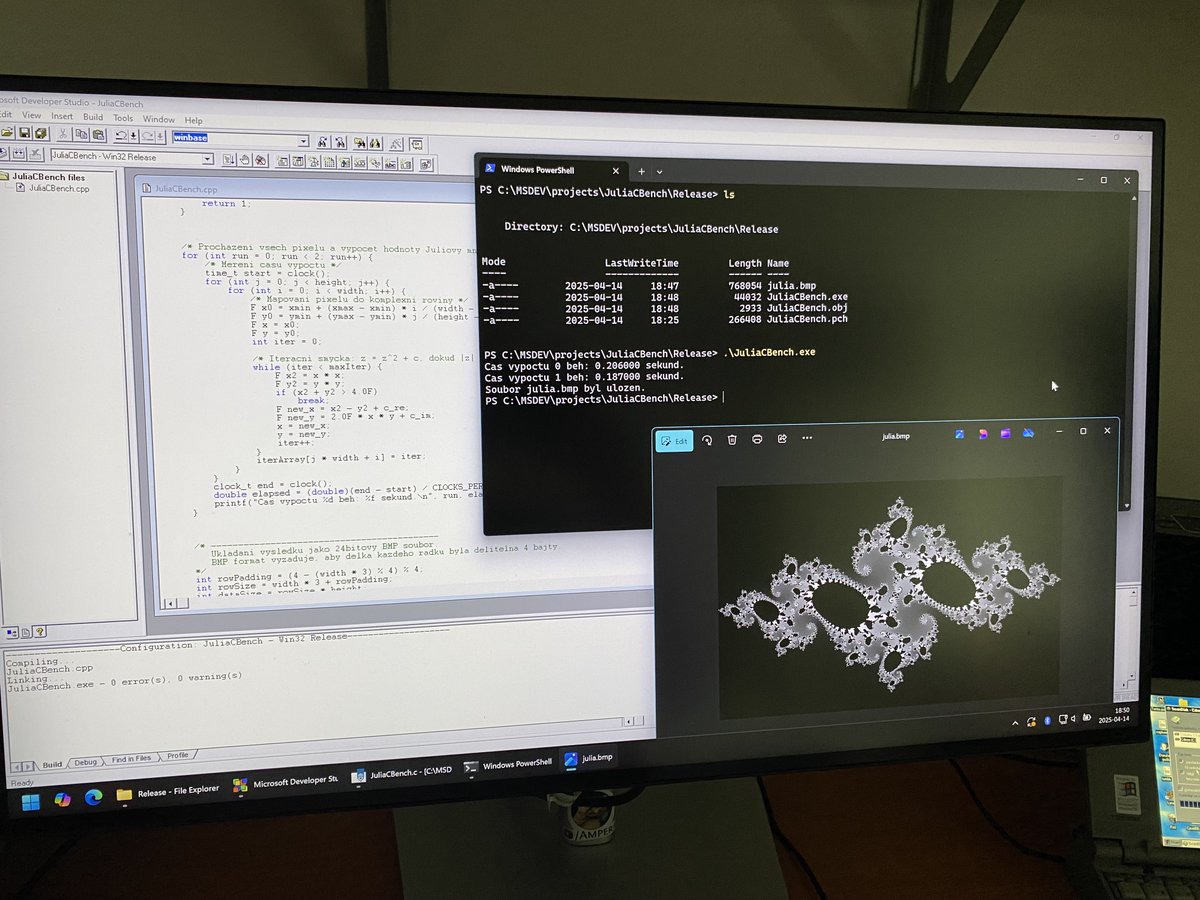Click julia.bmp in the PowerShell directory listing

791,286
